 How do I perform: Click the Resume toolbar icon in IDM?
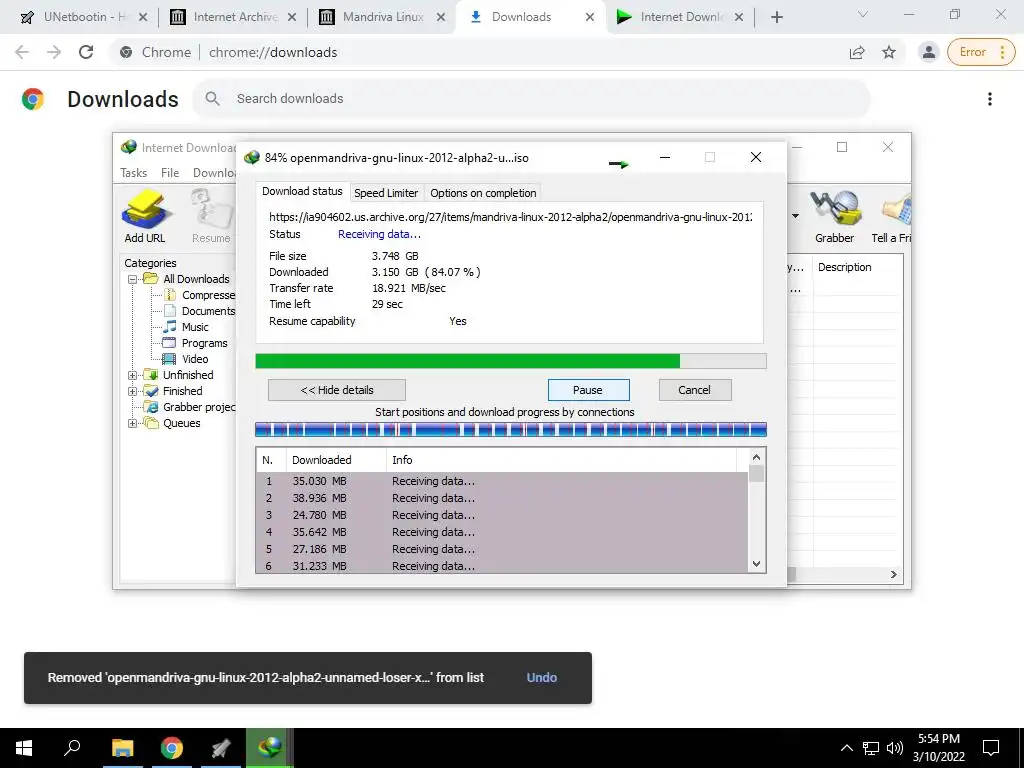click(211, 216)
